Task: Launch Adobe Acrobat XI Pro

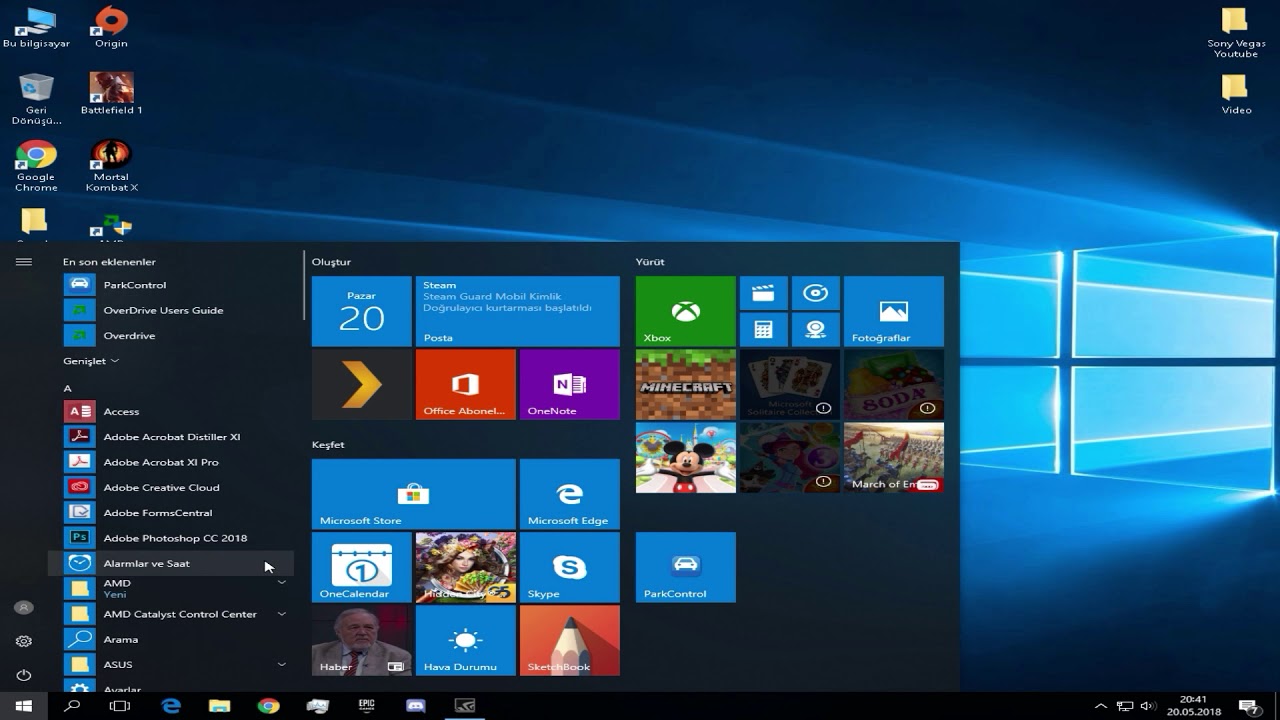Action: [171, 462]
